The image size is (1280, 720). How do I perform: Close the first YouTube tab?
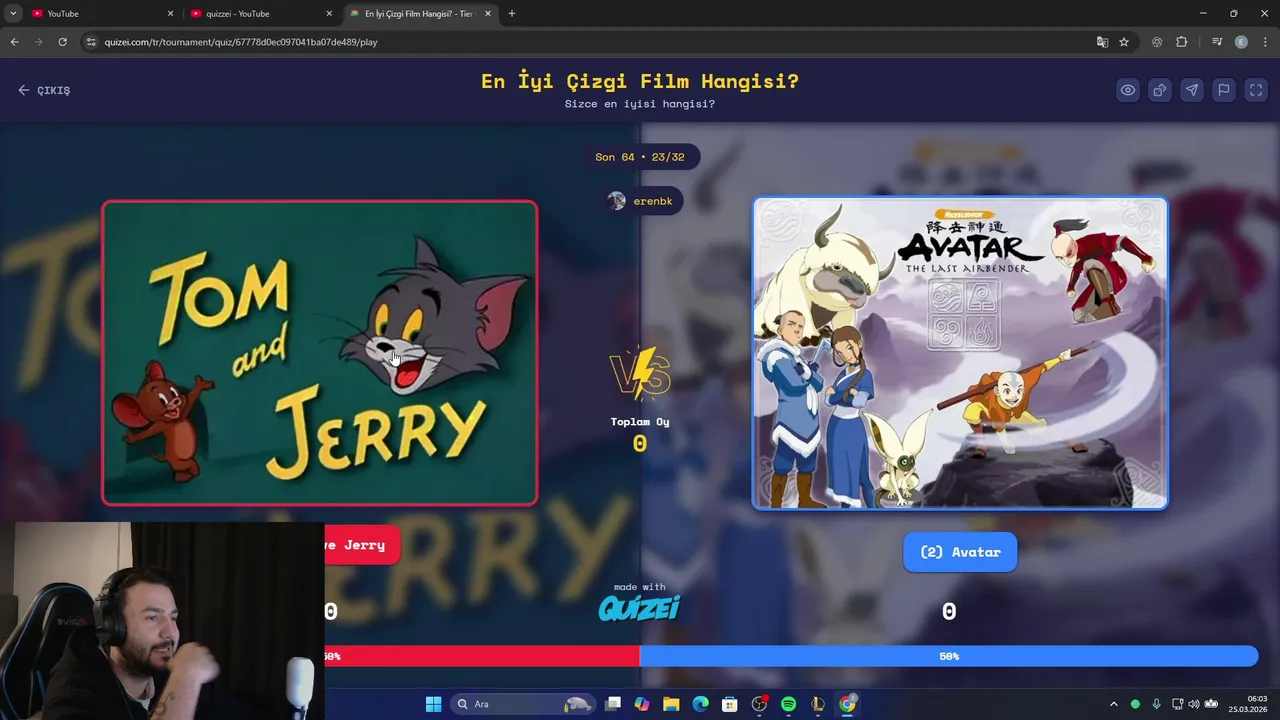170,14
